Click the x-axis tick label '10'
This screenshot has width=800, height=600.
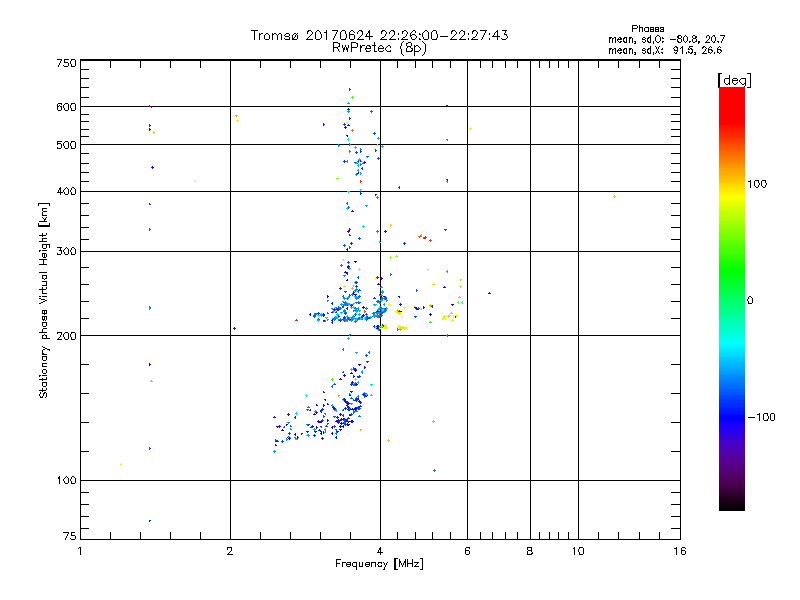point(578,551)
